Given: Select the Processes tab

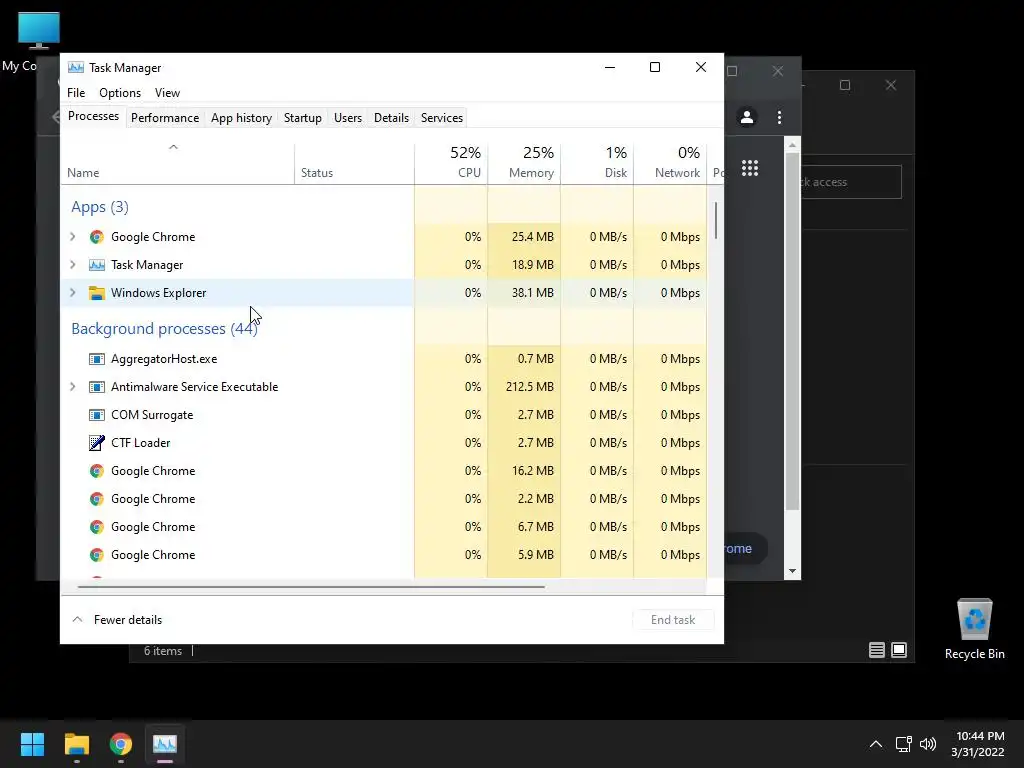Looking at the screenshot, I should pos(93,116).
